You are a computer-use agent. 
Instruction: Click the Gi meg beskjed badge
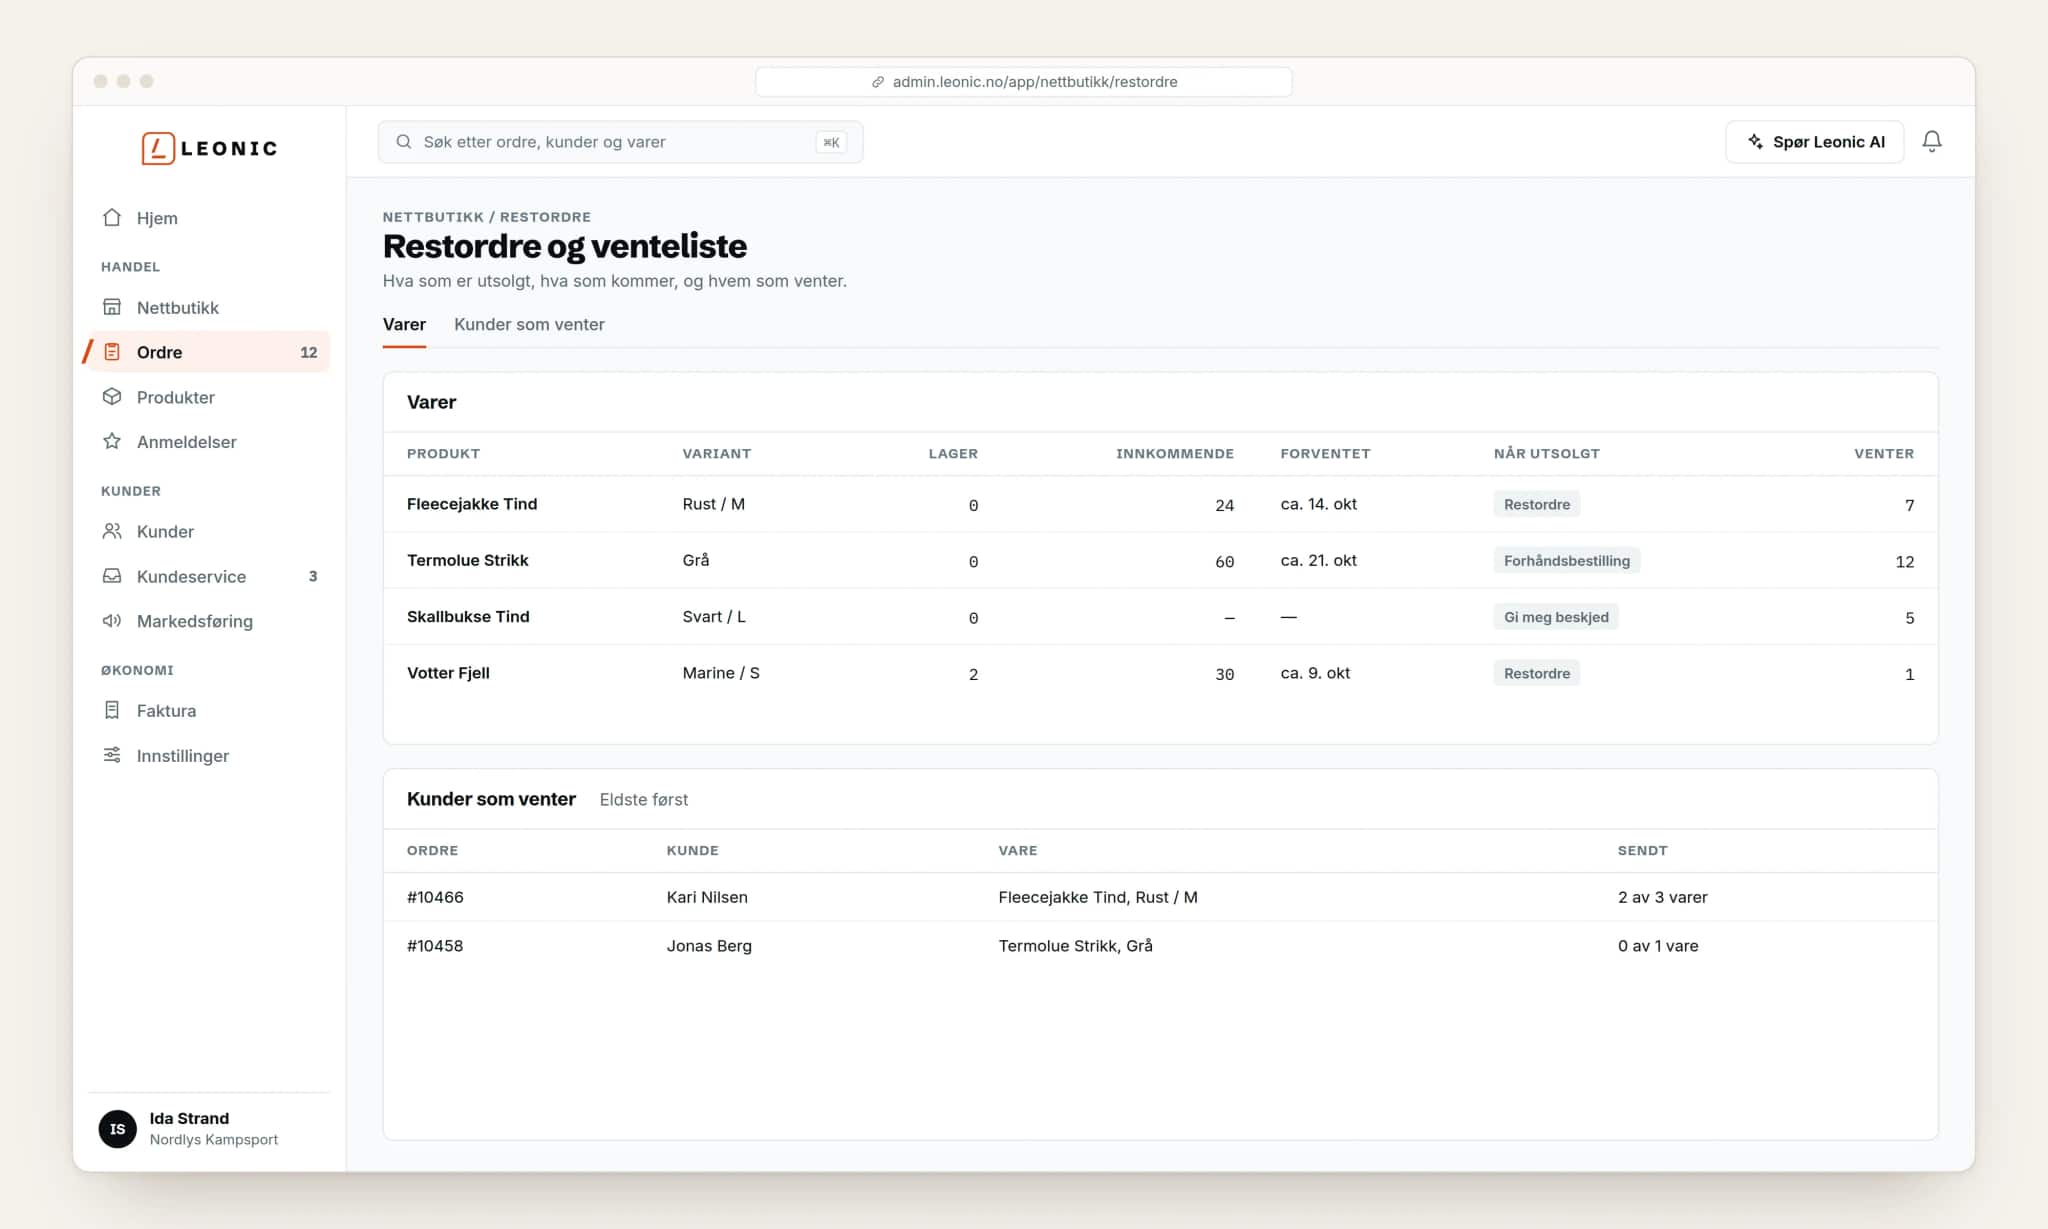coord(1556,617)
